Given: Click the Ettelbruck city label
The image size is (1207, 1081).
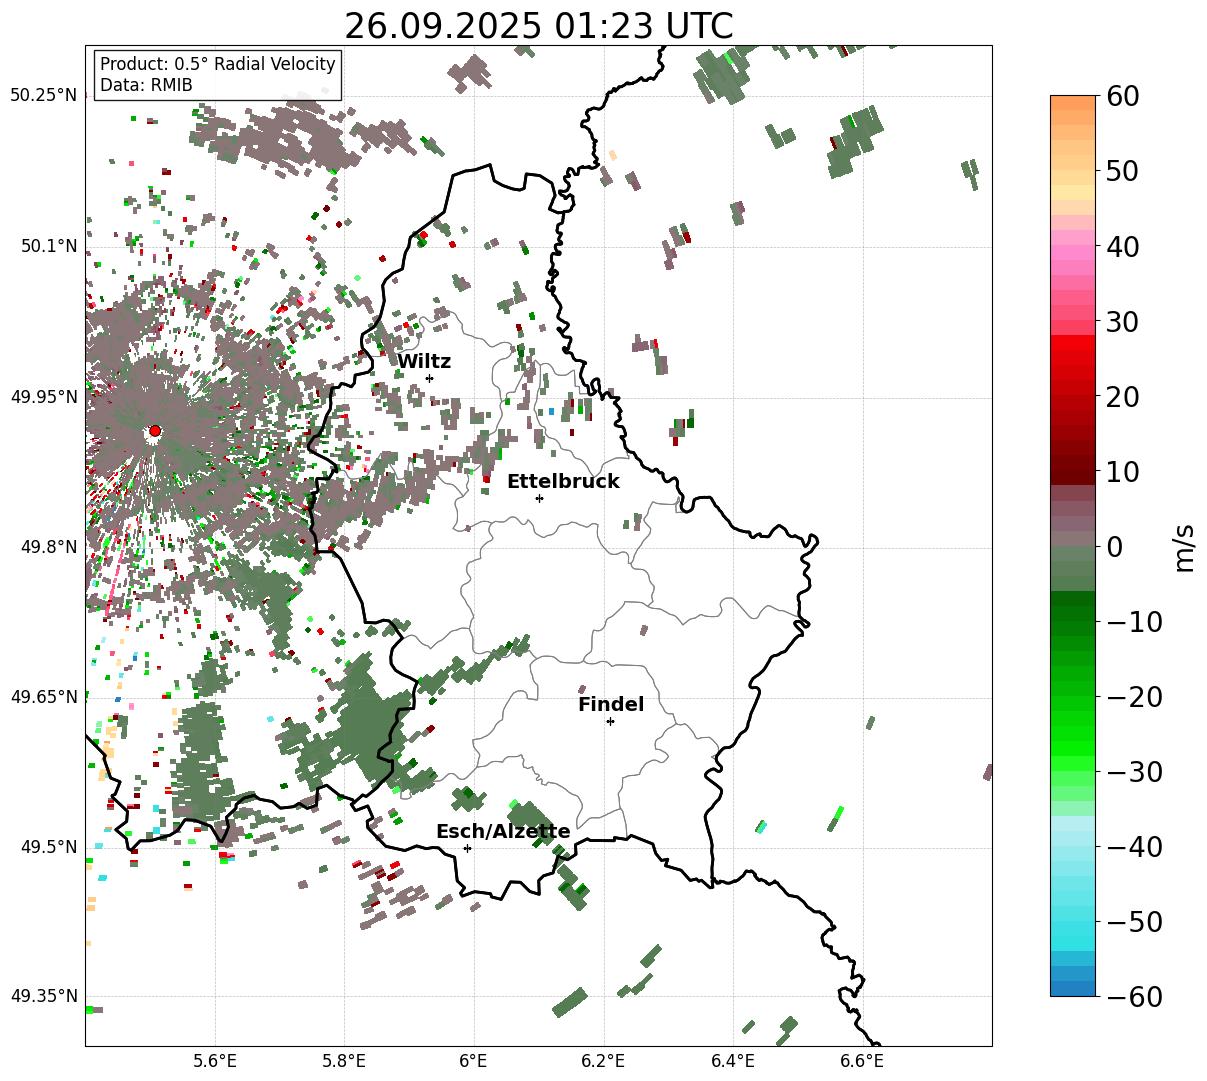Looking at the screenshot, I should coord(563,482).
